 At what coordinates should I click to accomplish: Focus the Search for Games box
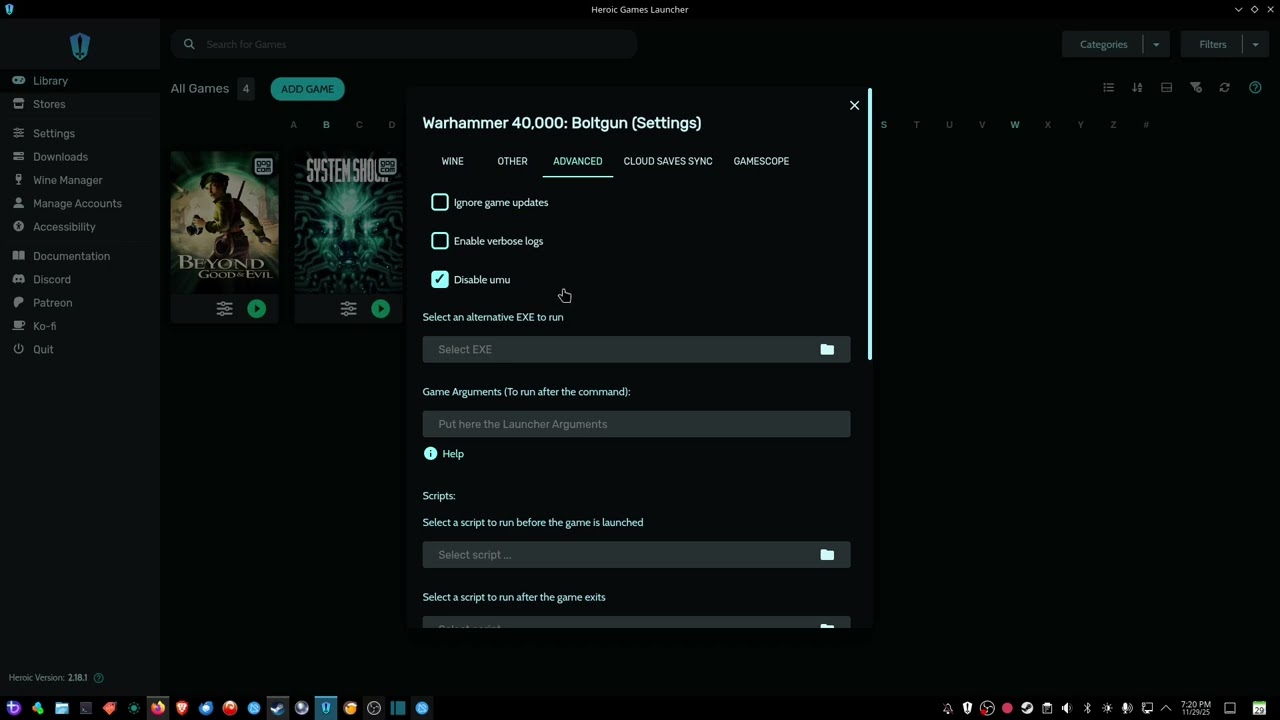click(404, 44)
